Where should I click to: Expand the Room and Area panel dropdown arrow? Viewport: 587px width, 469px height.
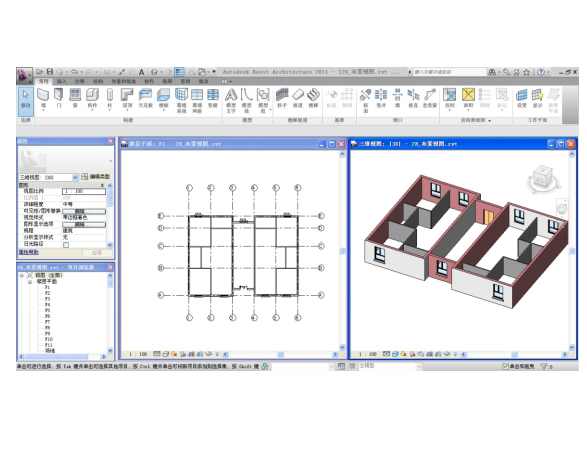(489, 121)
